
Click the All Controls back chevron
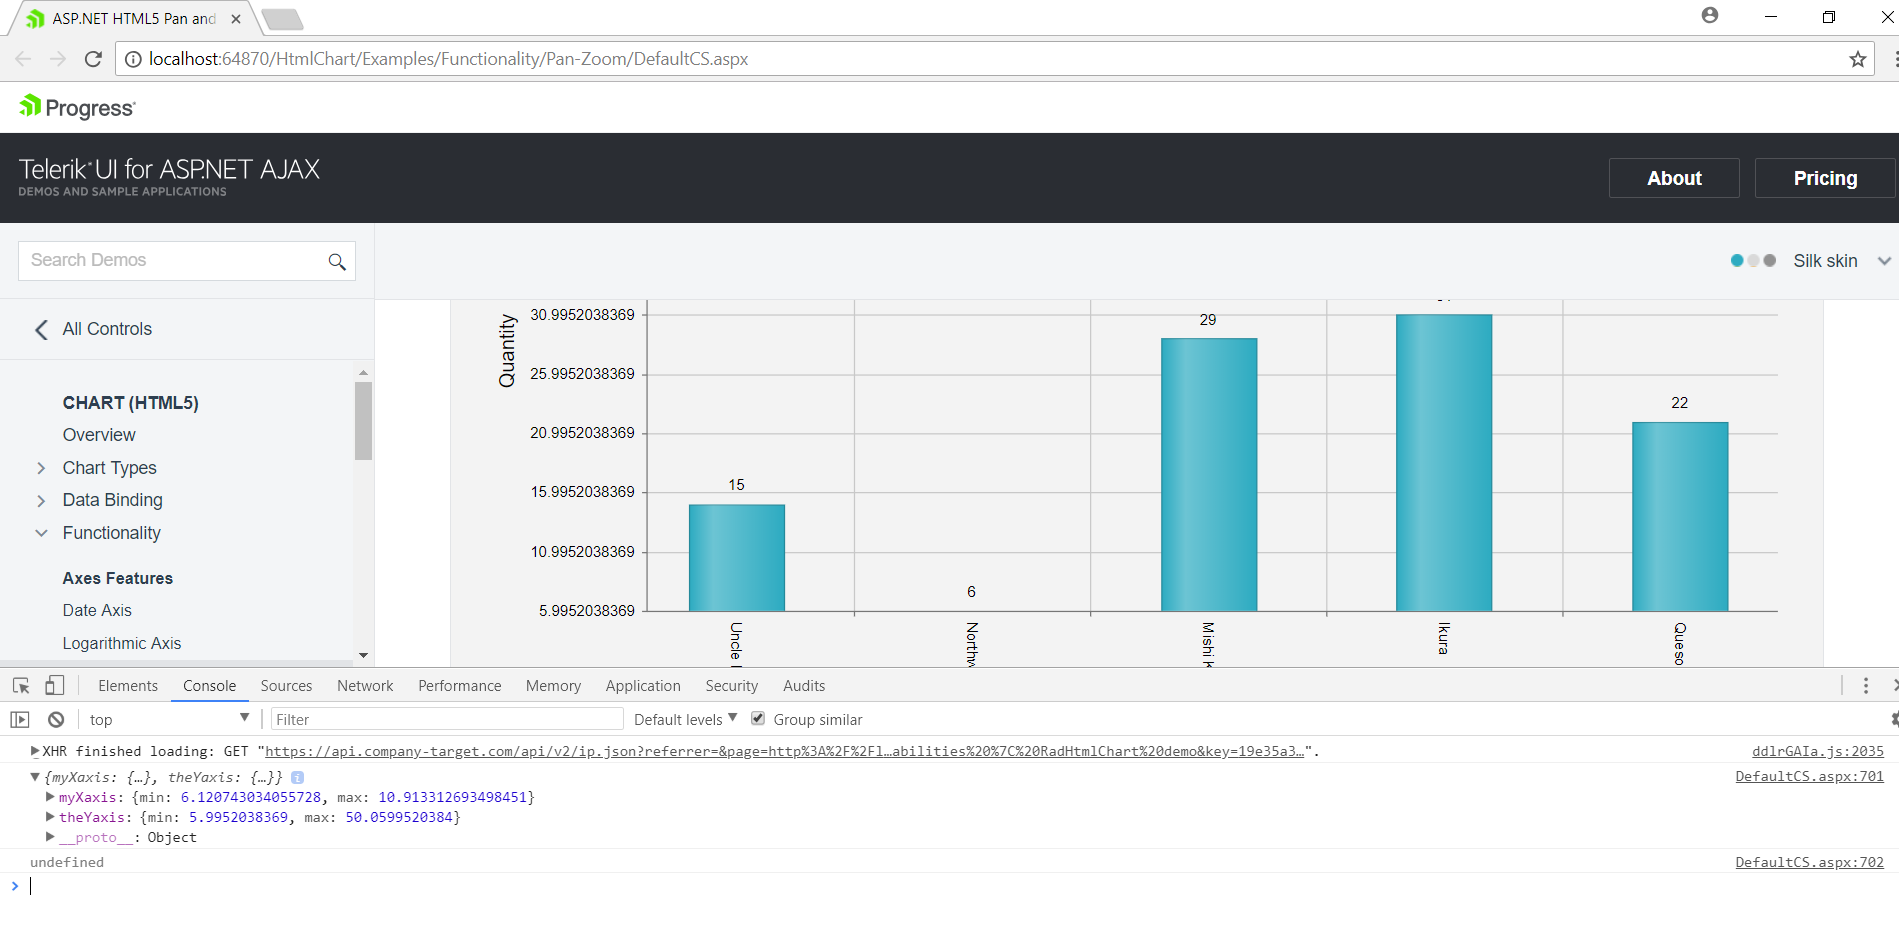41,329
